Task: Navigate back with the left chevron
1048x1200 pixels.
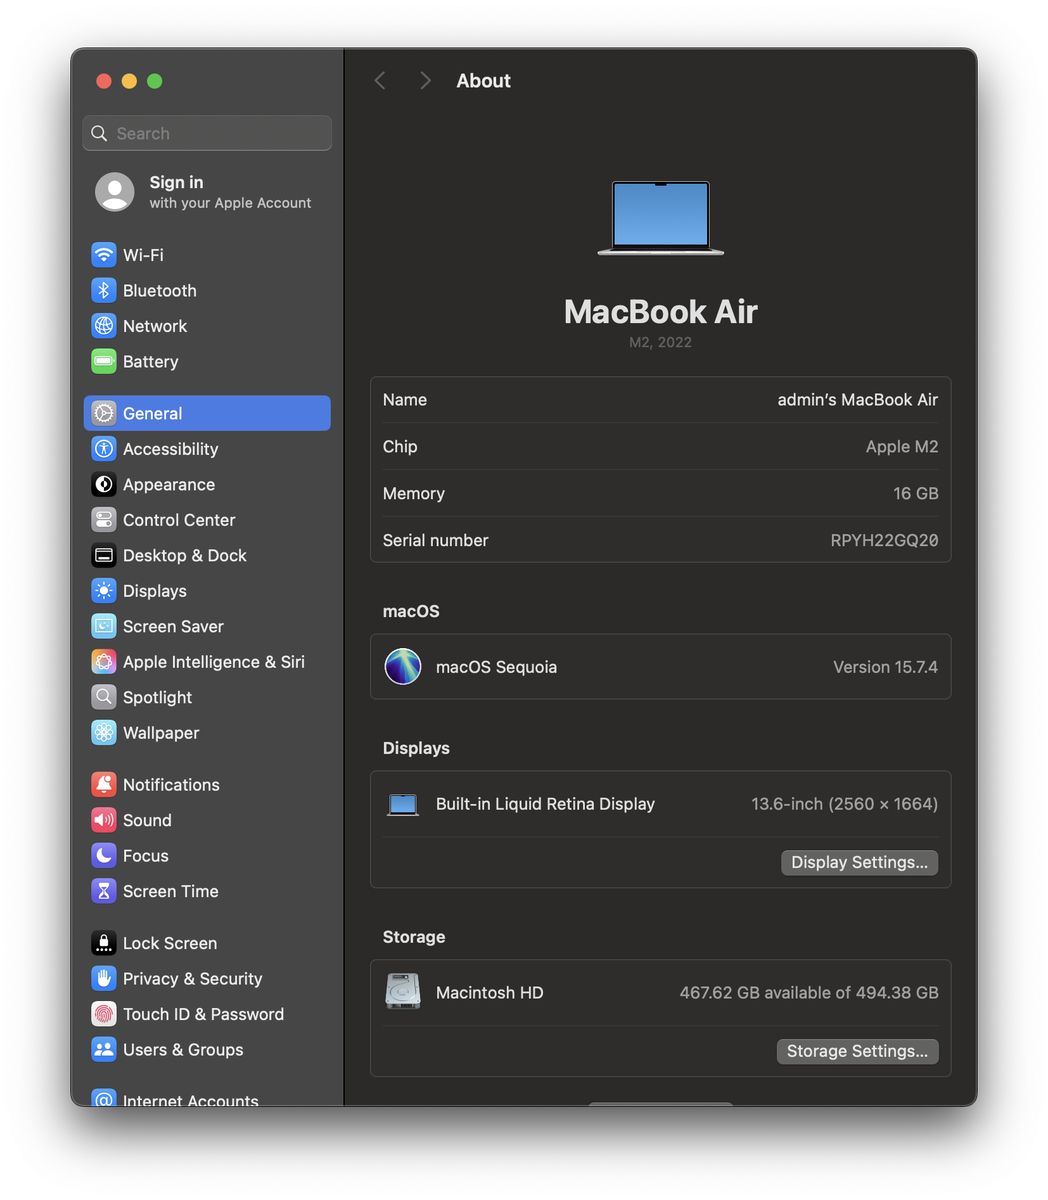Action: (380, 81)
